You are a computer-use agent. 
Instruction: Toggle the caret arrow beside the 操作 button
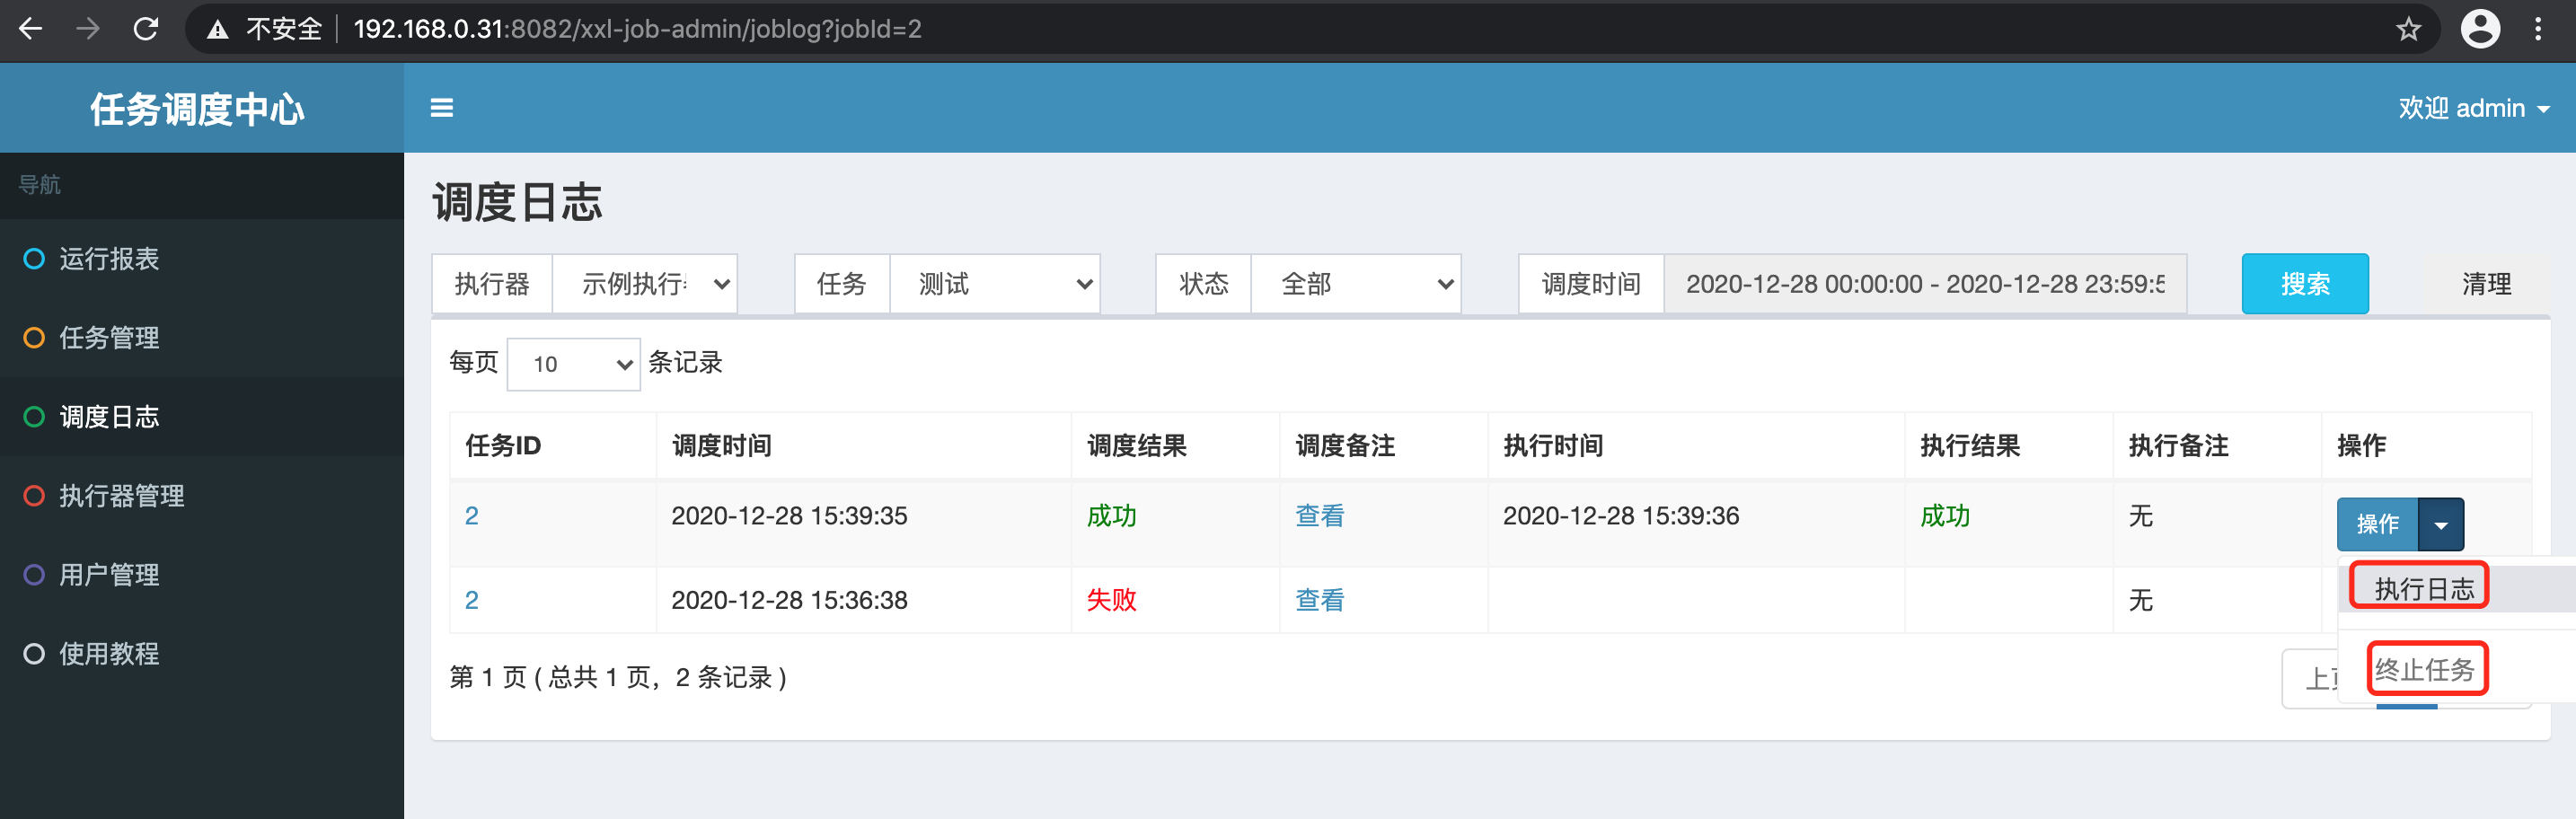click(x=2441, y=524)
